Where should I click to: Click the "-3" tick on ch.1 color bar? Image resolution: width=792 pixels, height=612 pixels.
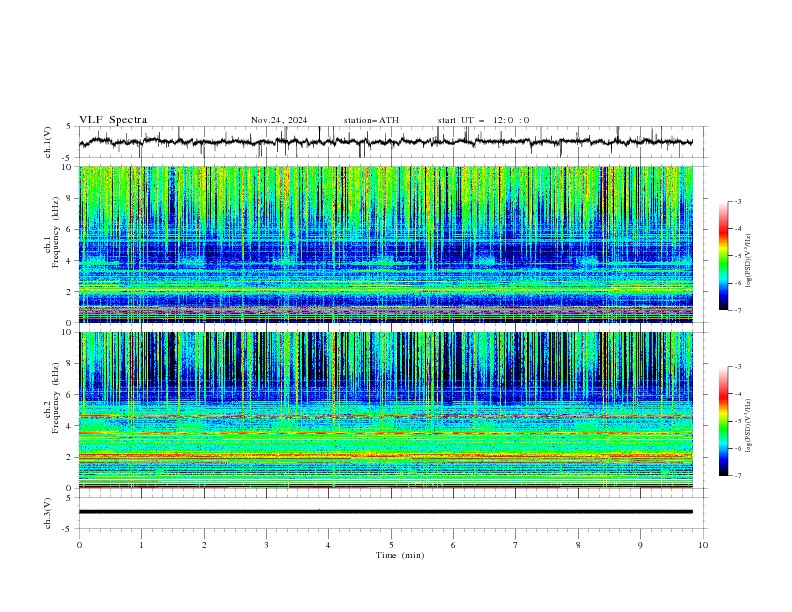coord(737,201)
